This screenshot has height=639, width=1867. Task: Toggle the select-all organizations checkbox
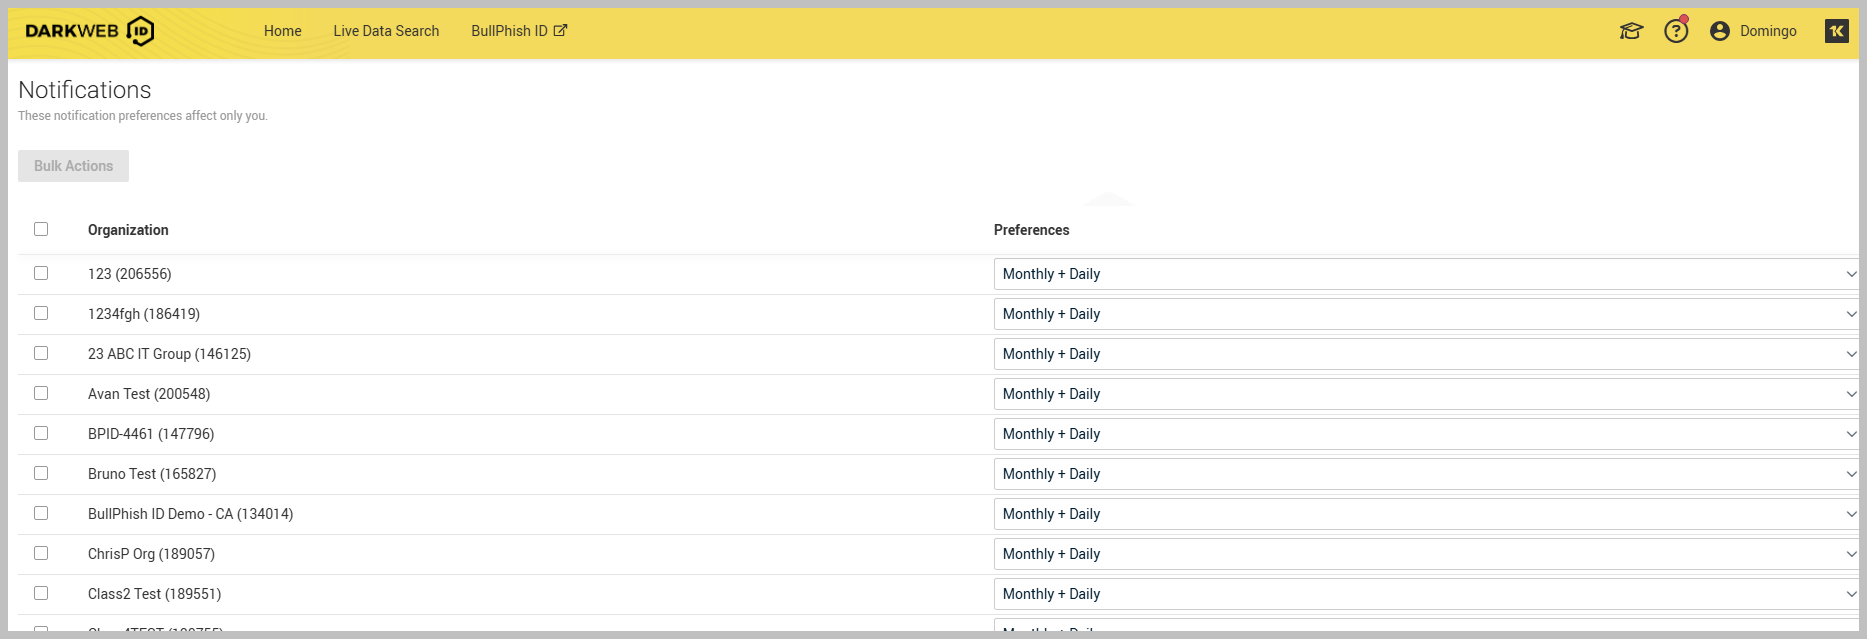pyautogui.click(x=41, y=229)
